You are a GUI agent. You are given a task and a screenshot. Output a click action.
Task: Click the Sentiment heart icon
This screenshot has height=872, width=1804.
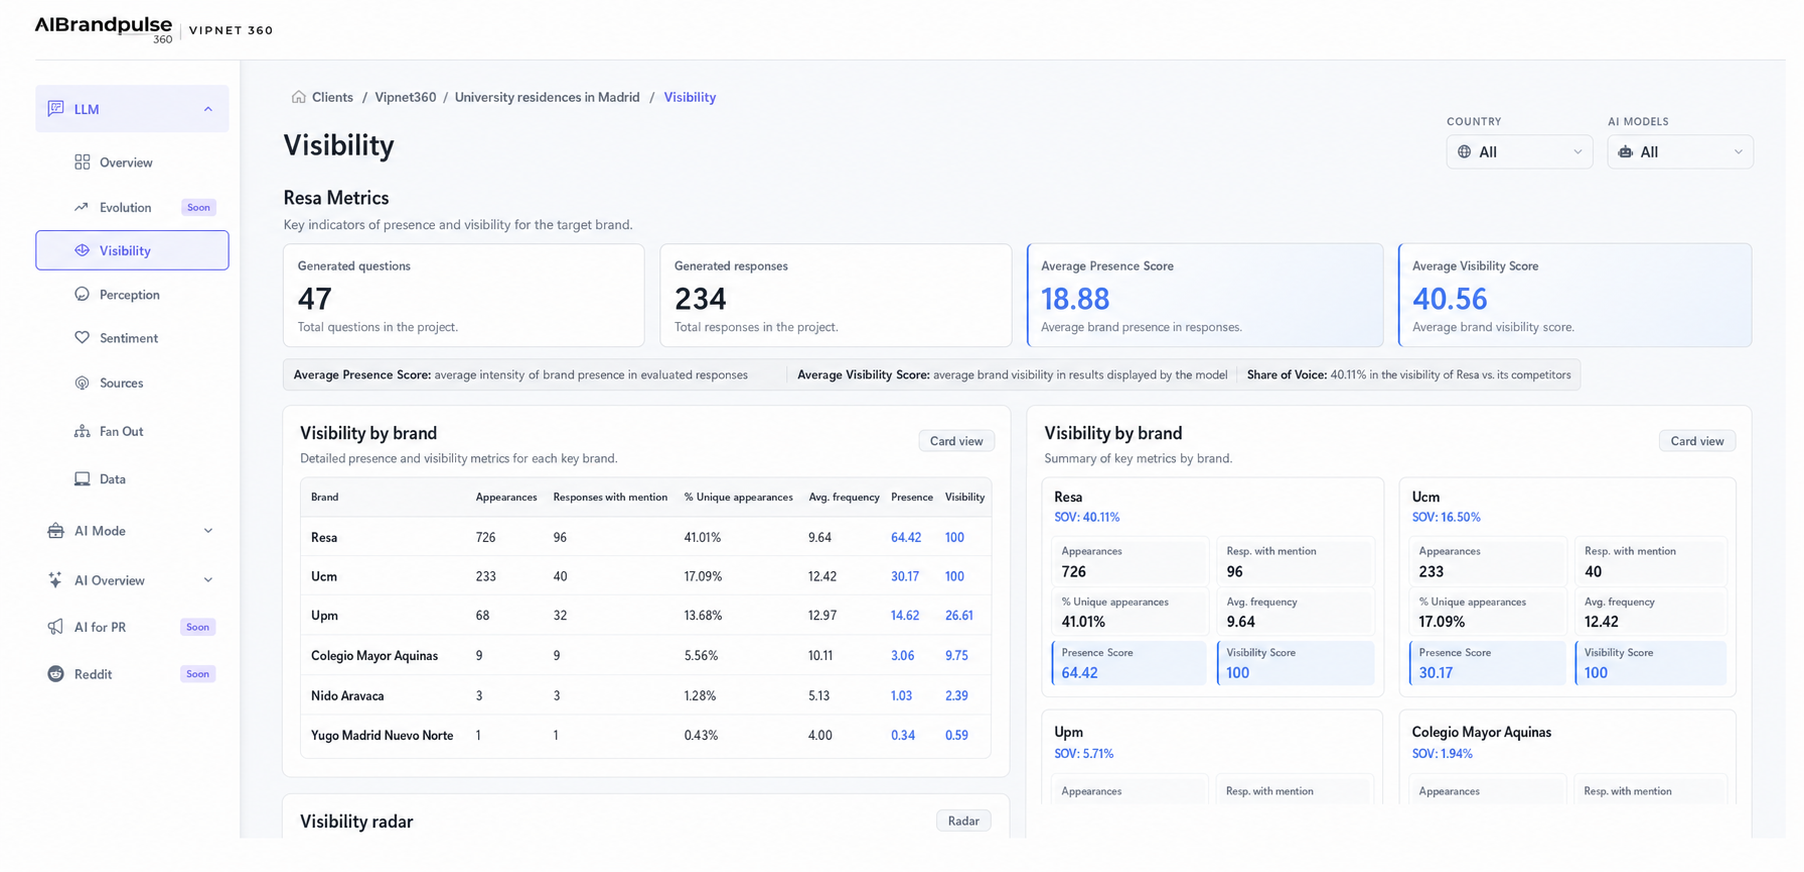click(x=82, y=338)
